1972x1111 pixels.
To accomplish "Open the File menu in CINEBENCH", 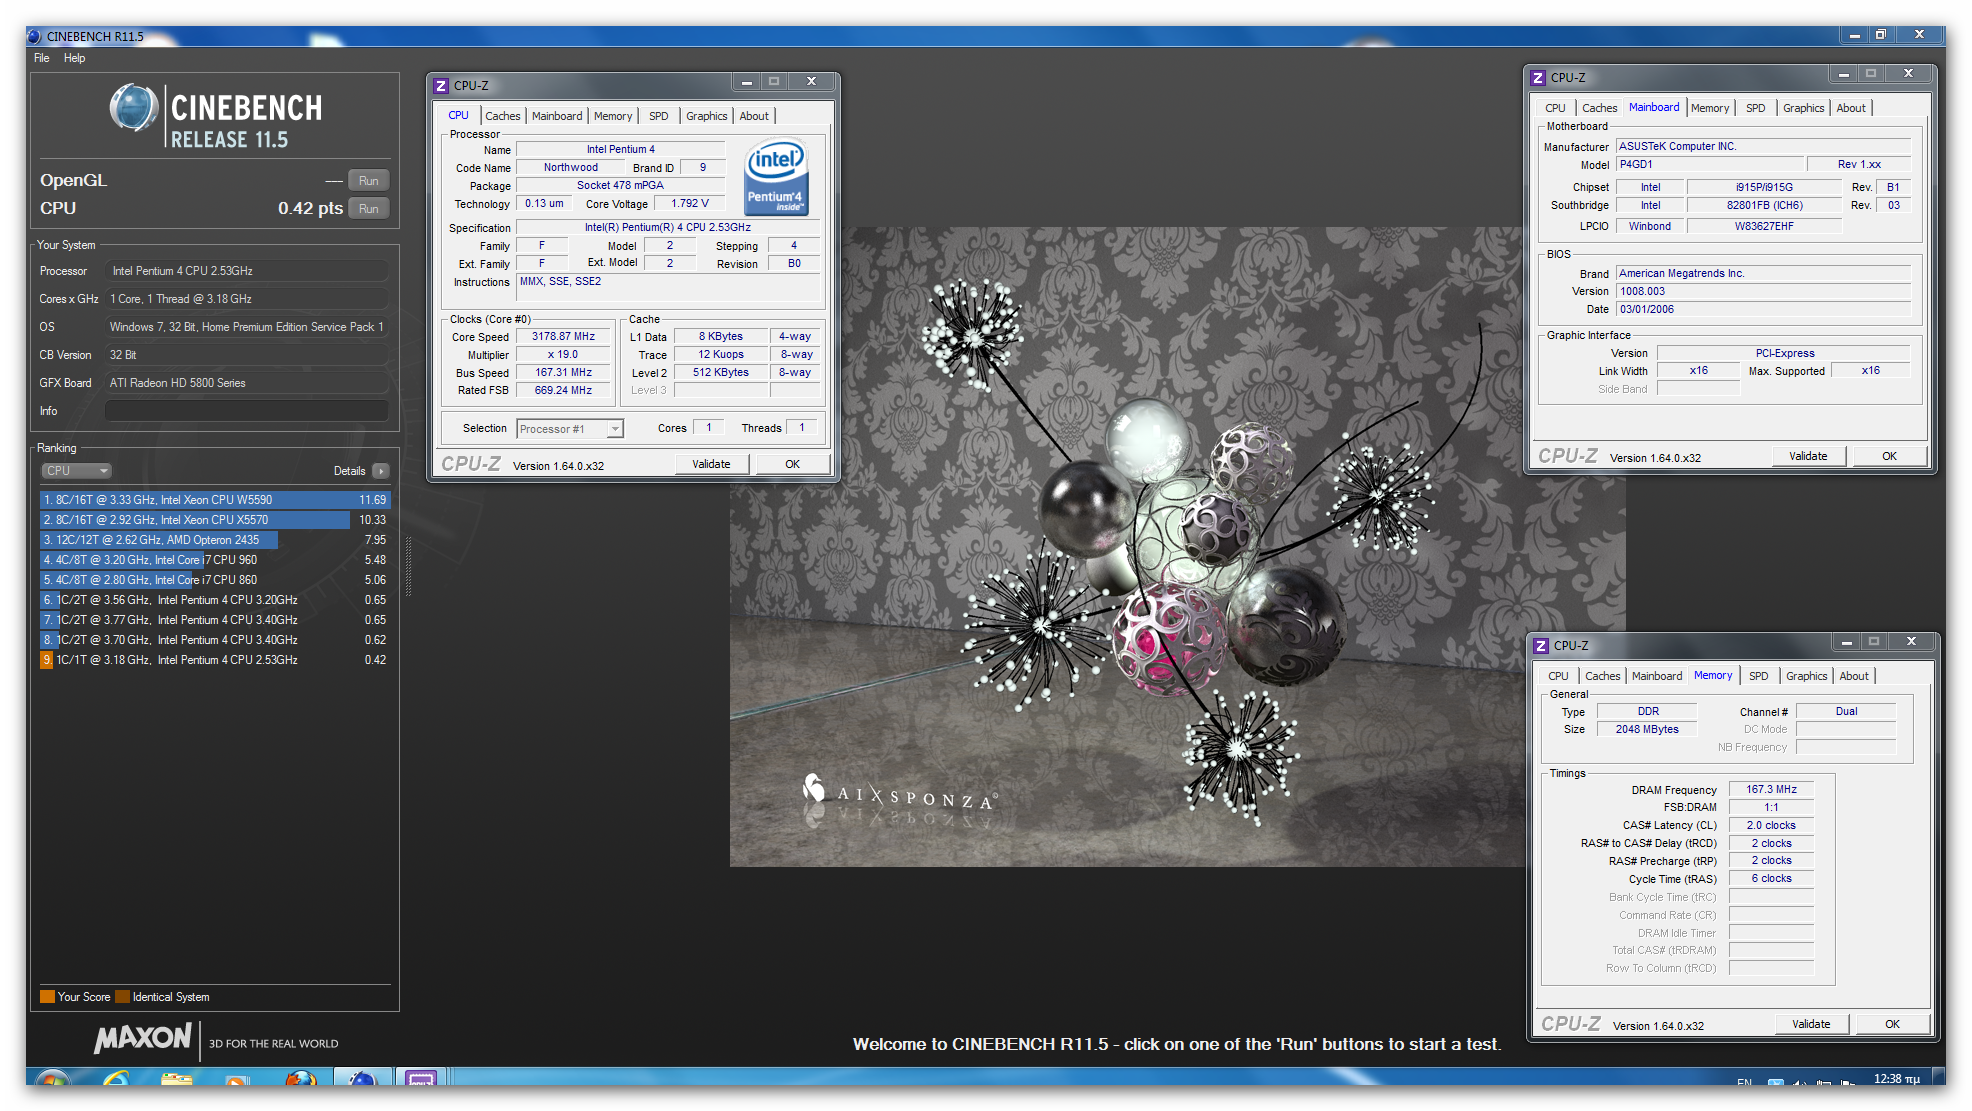I will 42,58.
